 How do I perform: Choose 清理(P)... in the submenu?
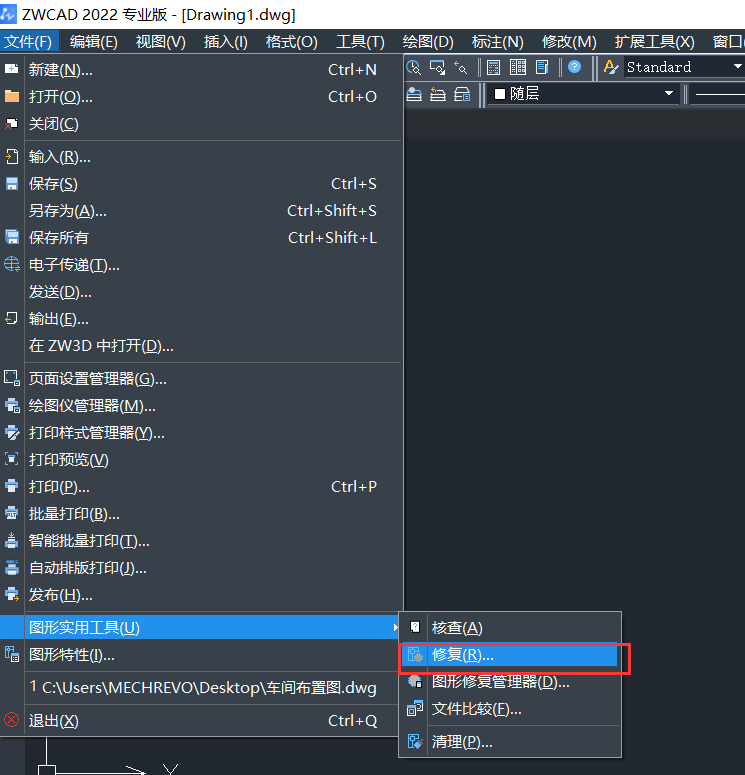pos(509,741)
